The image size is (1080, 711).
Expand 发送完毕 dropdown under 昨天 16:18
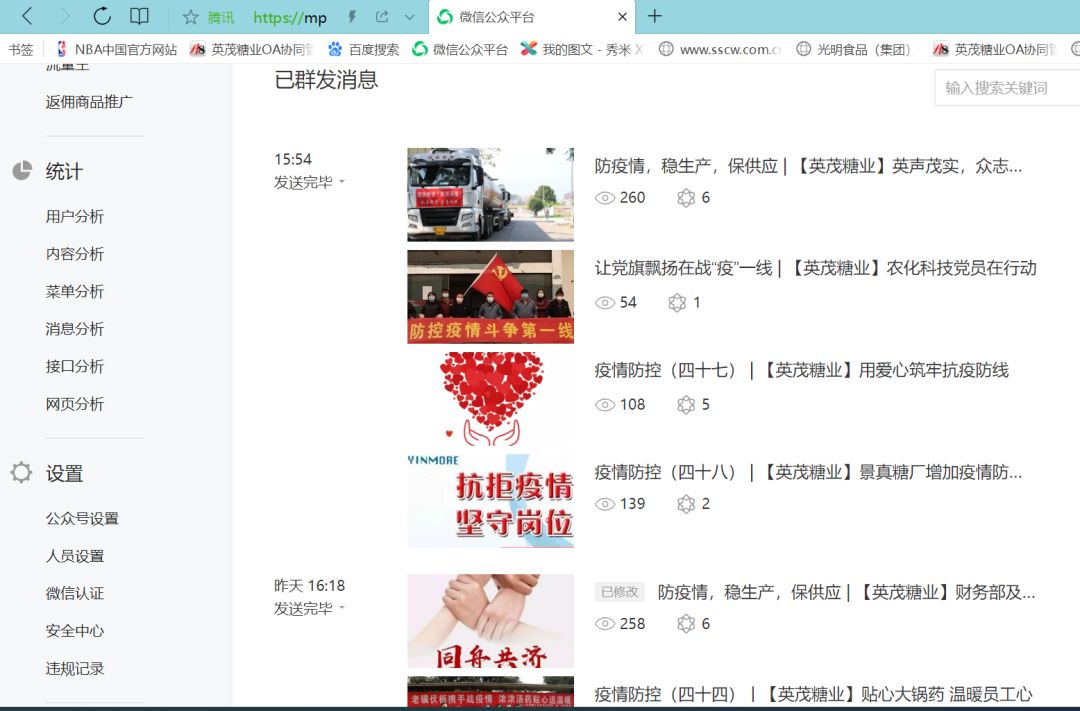(341, 609)
